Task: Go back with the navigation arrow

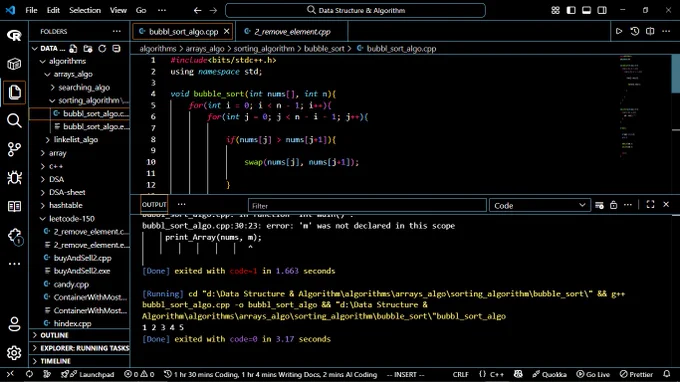Action: tap(197, 10)
